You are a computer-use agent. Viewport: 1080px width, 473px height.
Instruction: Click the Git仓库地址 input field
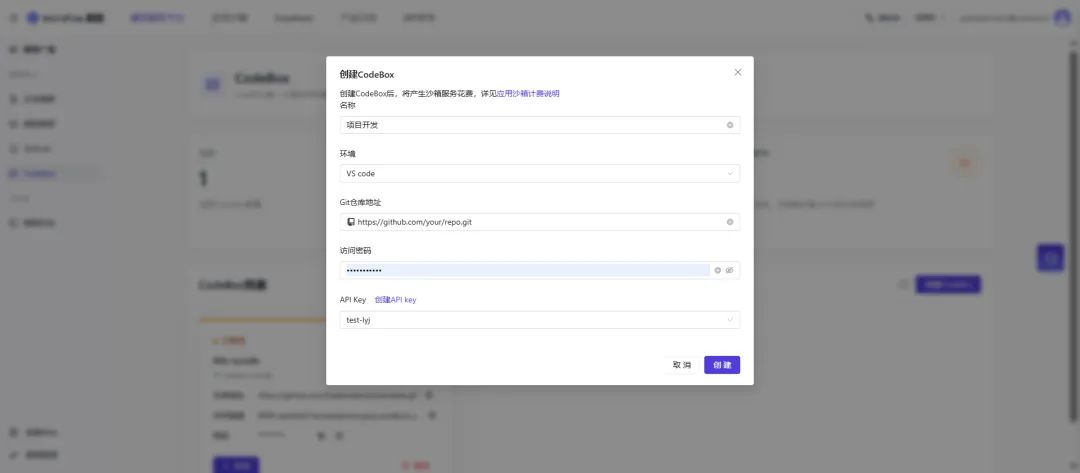(539, 222)
